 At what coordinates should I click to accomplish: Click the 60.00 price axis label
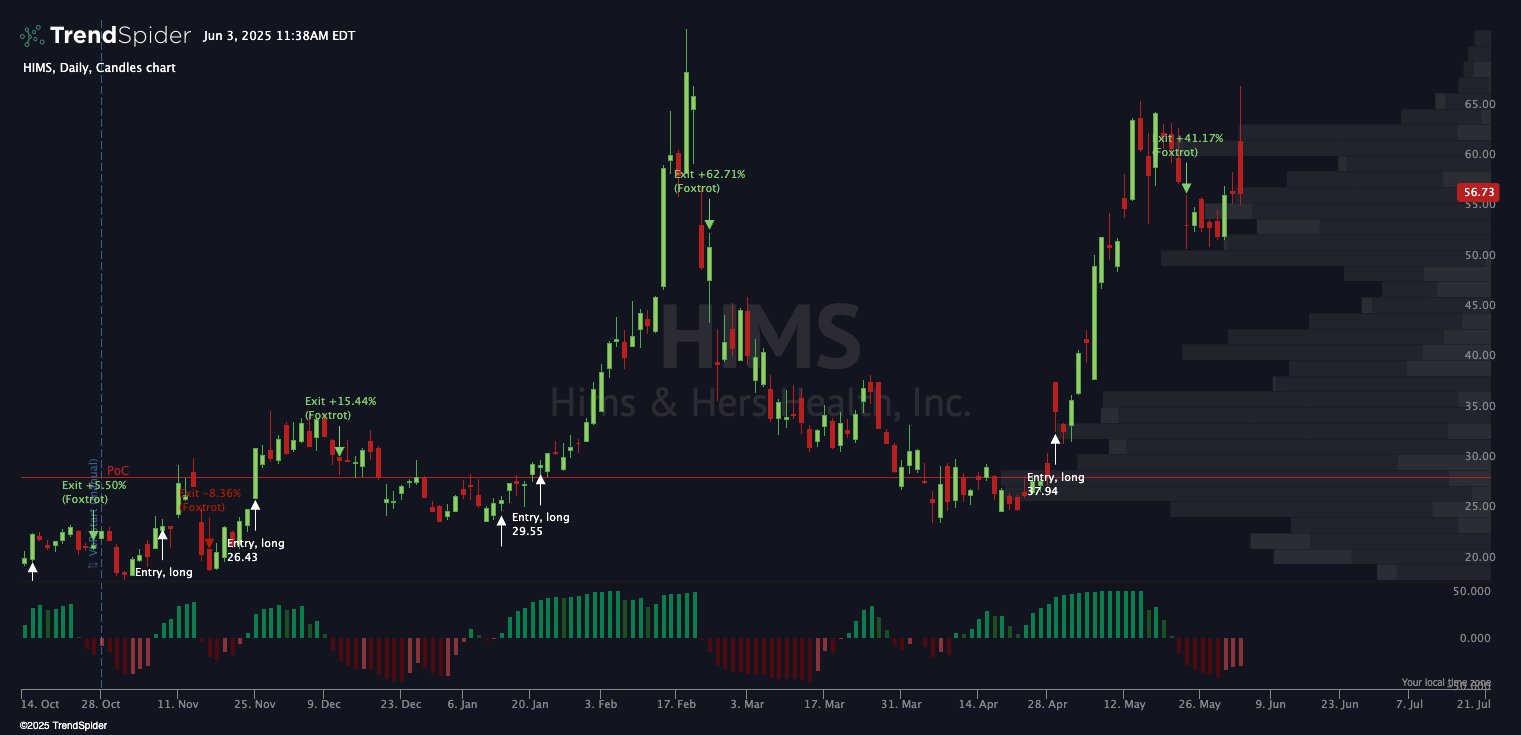[x=1479, y=154]
